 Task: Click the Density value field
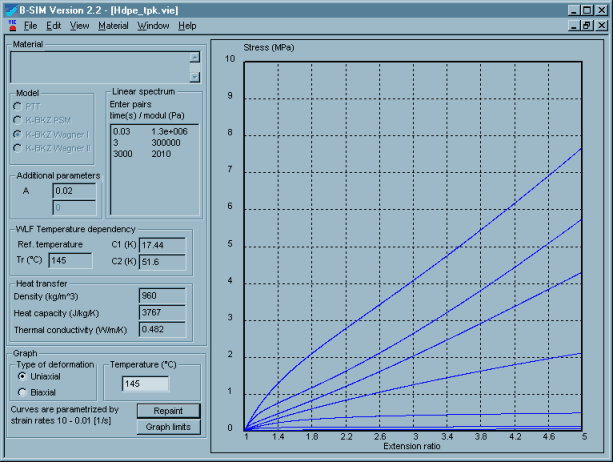click(x=161, y=296)
